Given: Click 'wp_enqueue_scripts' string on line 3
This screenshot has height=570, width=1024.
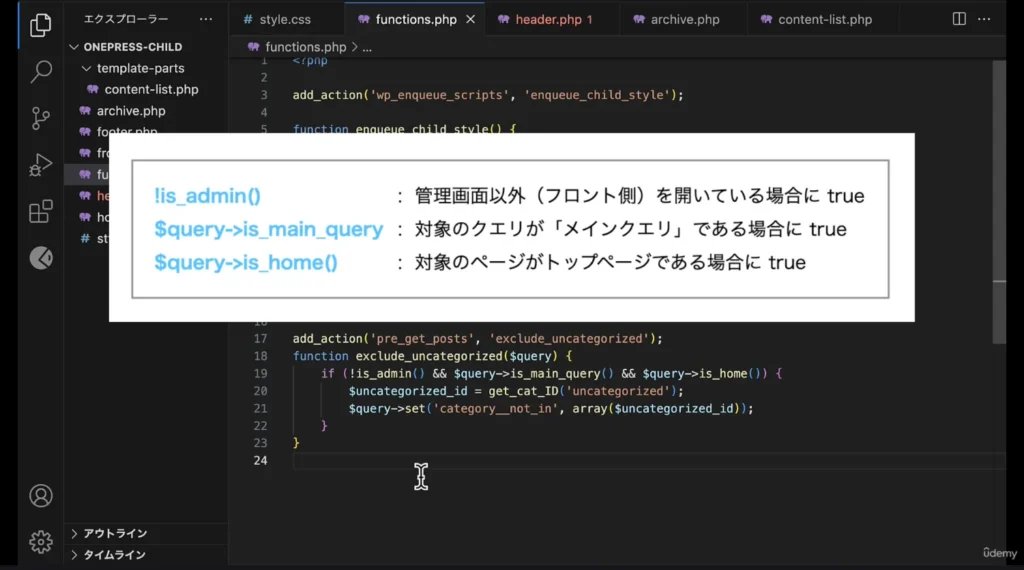Looking at the screenshot, I should point(440,95).
